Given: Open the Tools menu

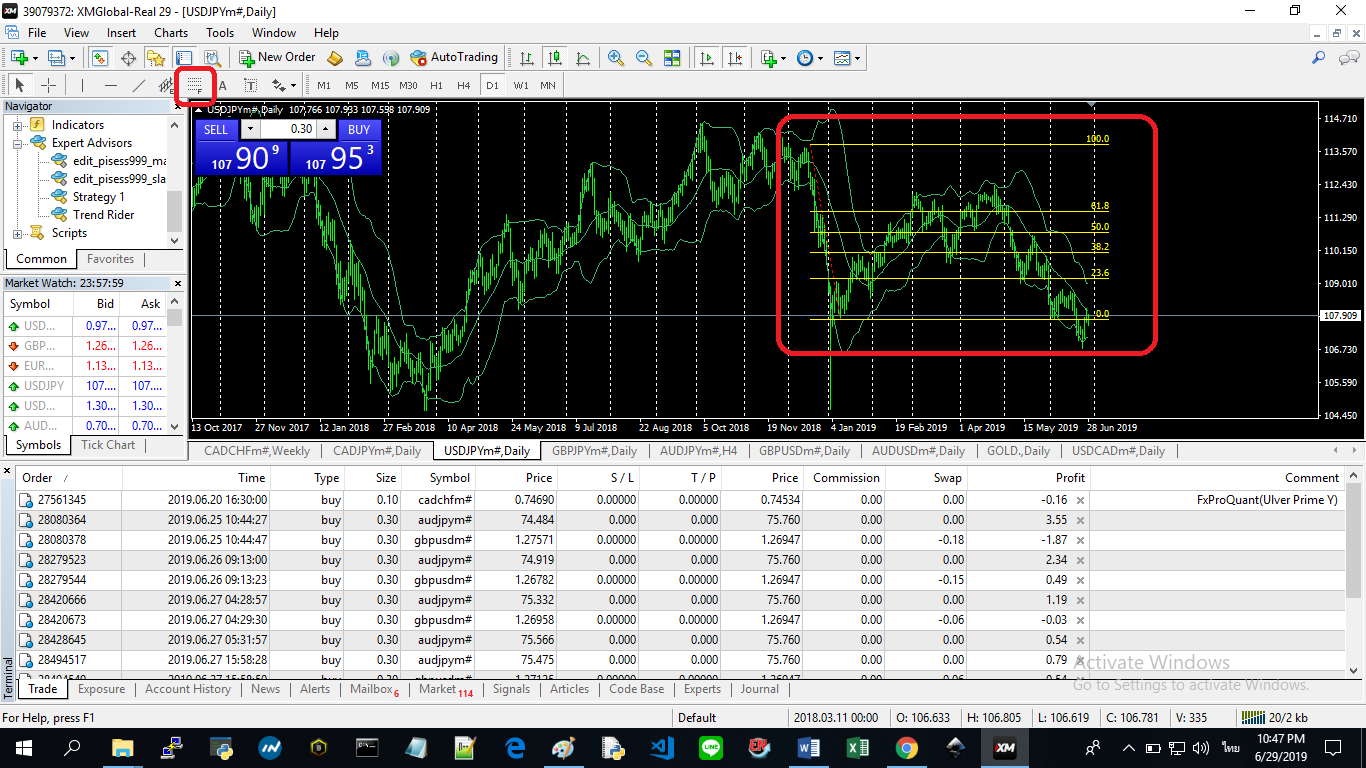Looking at the screenshot, I should tap(220, 33).
